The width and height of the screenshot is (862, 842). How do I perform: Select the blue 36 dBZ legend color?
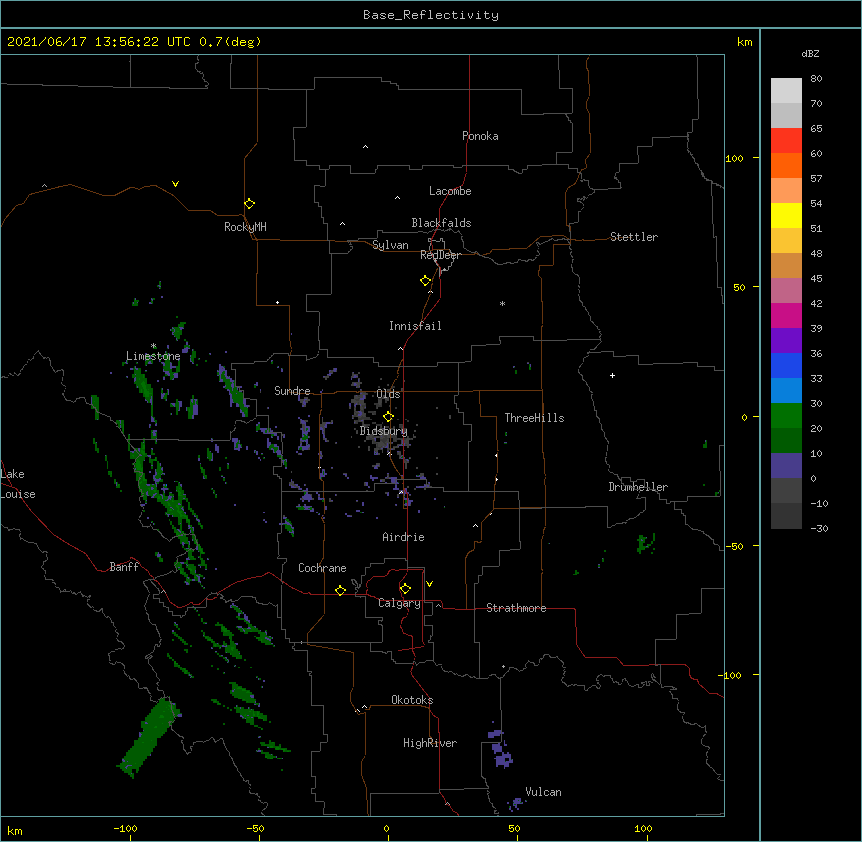pos(786,365)
